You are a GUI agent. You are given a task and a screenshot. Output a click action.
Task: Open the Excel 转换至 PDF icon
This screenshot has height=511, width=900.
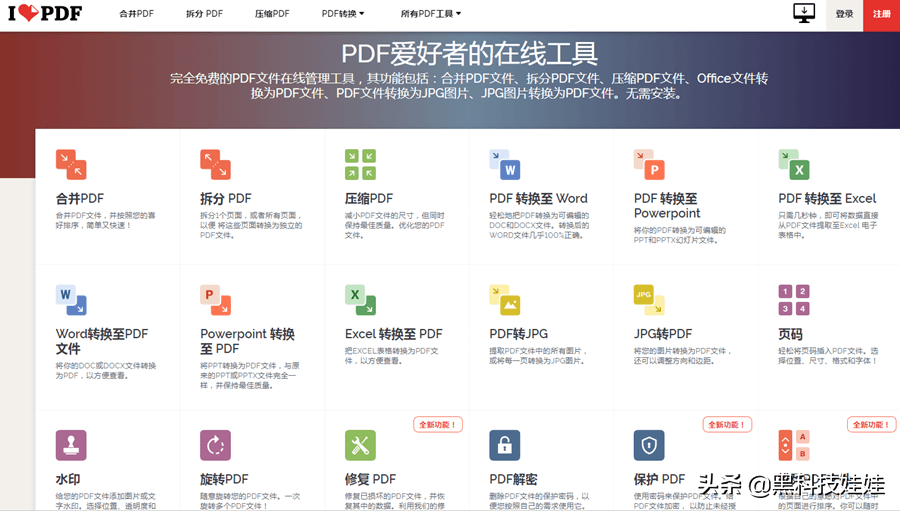360,300
